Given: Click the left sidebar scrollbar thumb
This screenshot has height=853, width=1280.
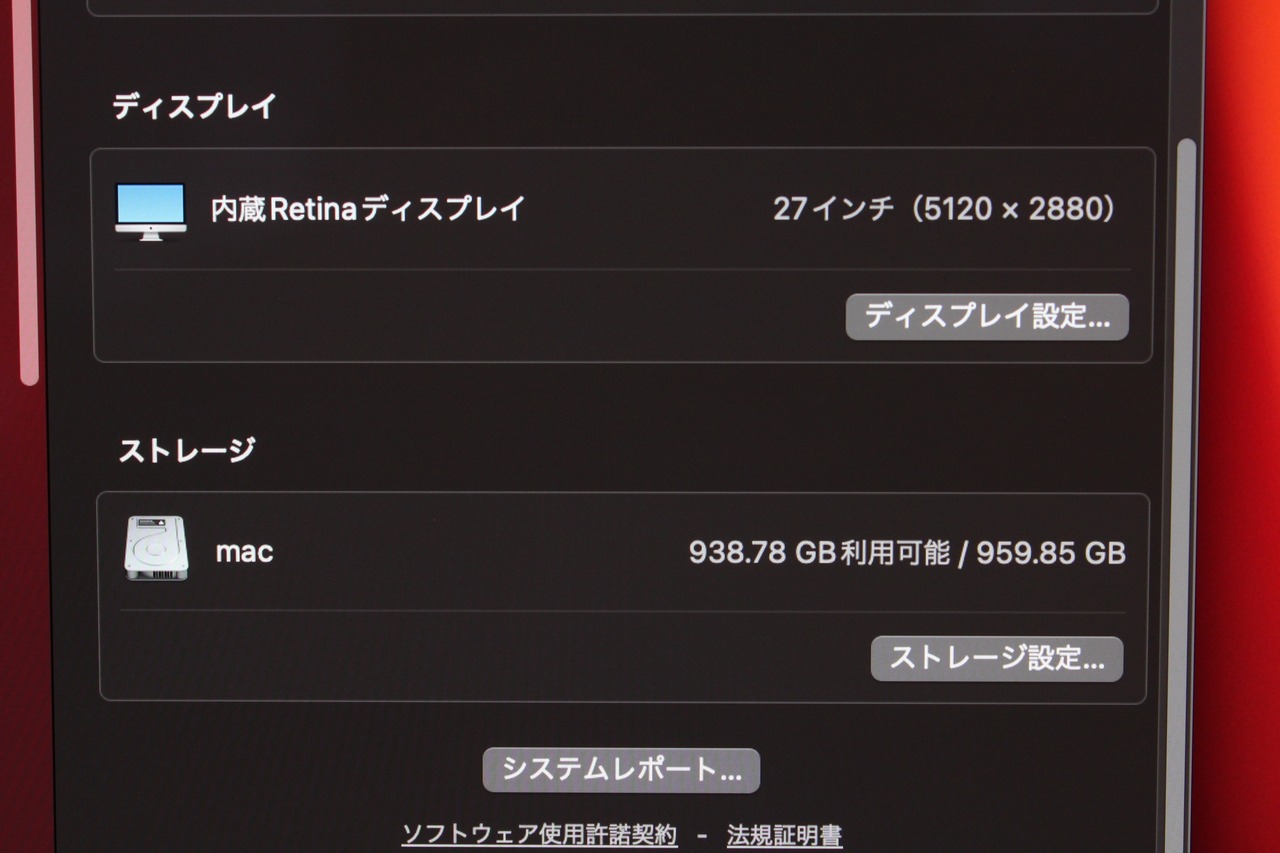Looking at the screenshot, I should point(28,190).
